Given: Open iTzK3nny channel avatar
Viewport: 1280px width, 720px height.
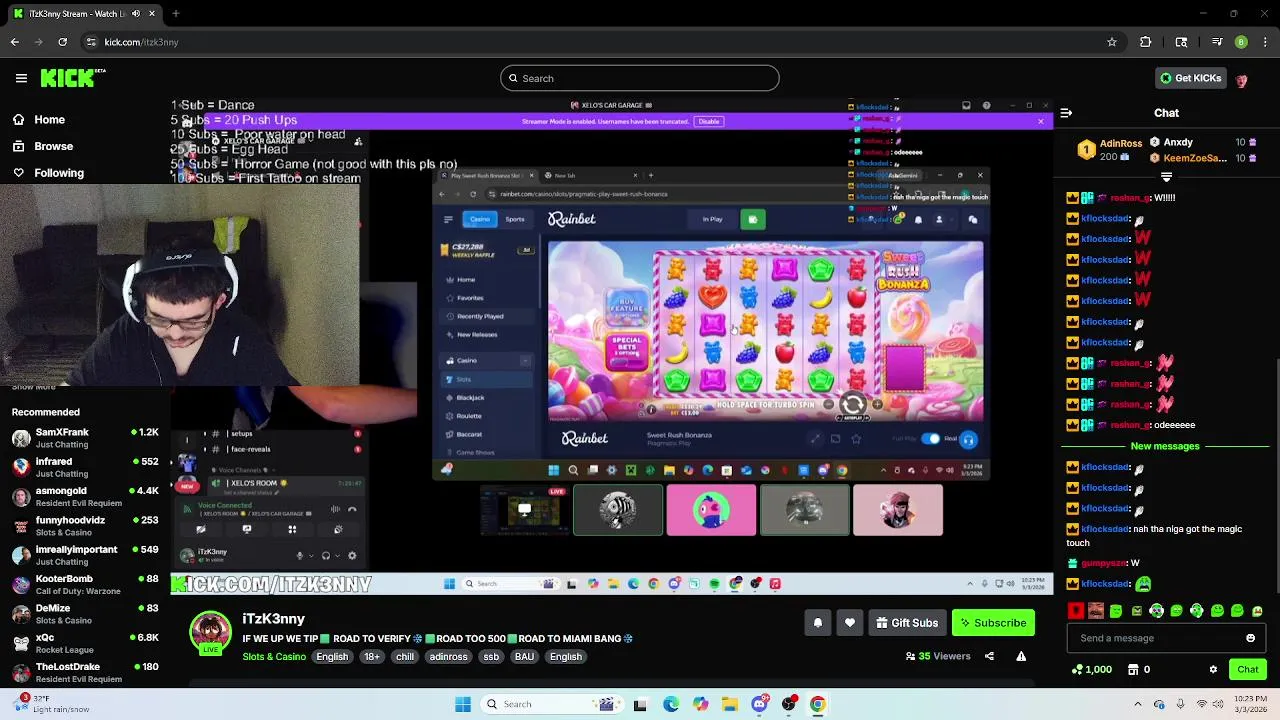Looking at the screenshot, I should tap(210, 633).
